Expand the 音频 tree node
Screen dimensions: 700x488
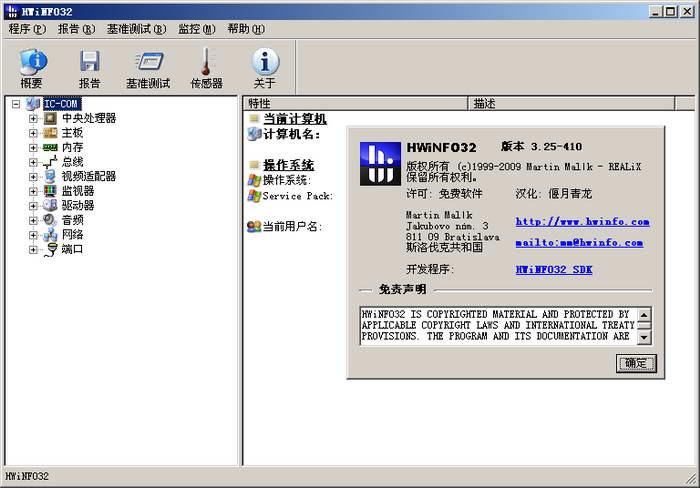(33, 221)
